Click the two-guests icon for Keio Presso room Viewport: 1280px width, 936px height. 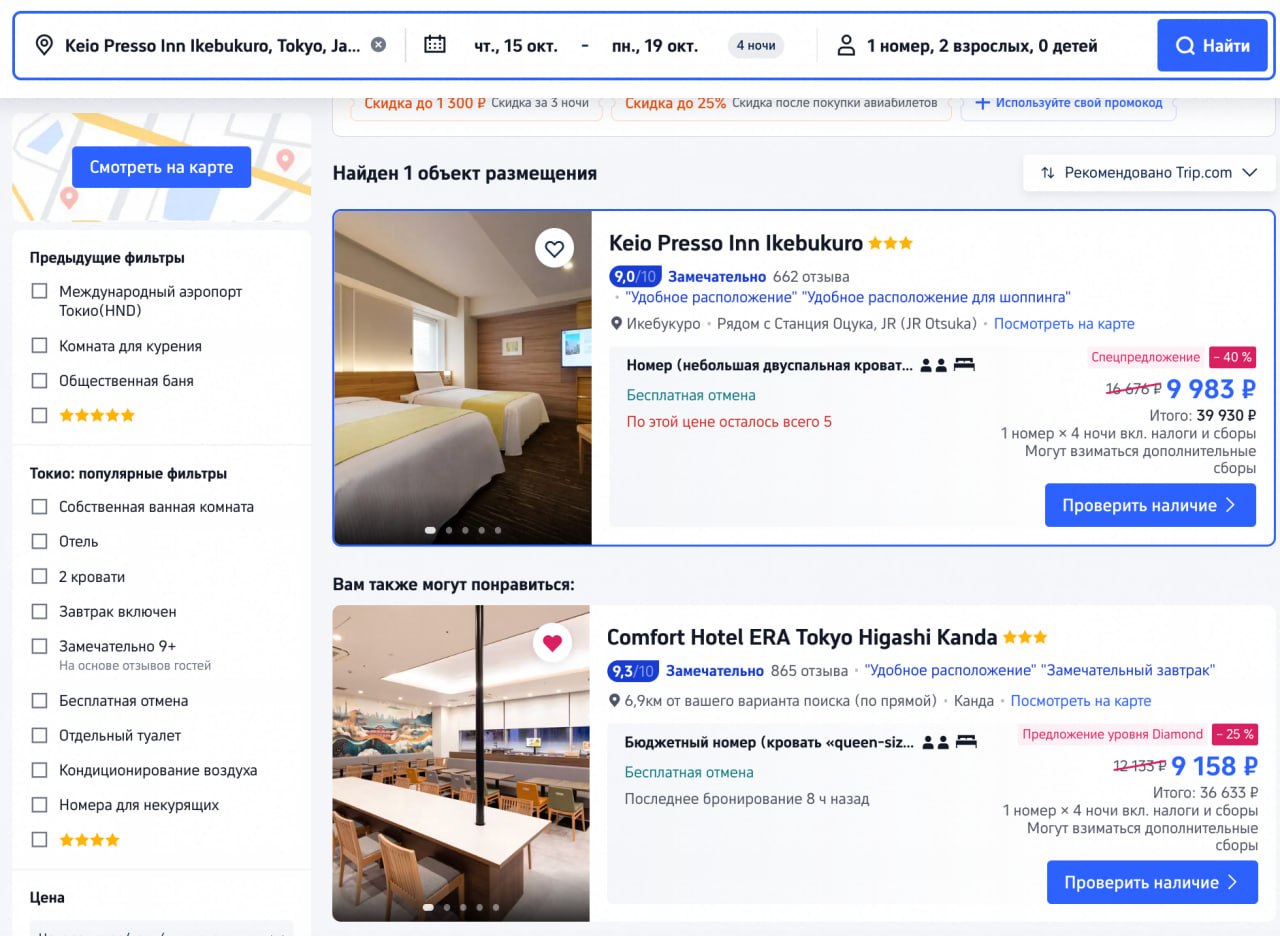click(x=934, y=365)
